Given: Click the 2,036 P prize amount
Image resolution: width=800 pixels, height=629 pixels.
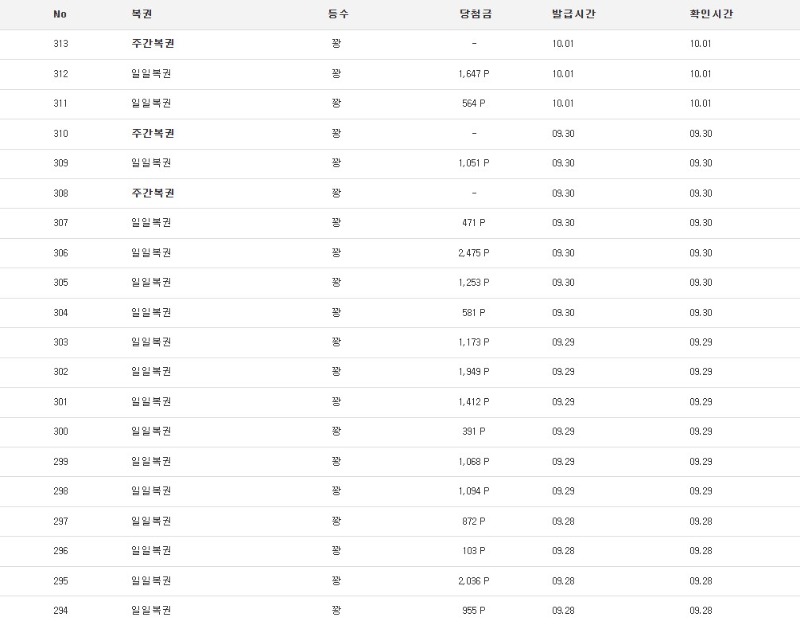Looking at the screenshot, I should [x=473, y=580].
